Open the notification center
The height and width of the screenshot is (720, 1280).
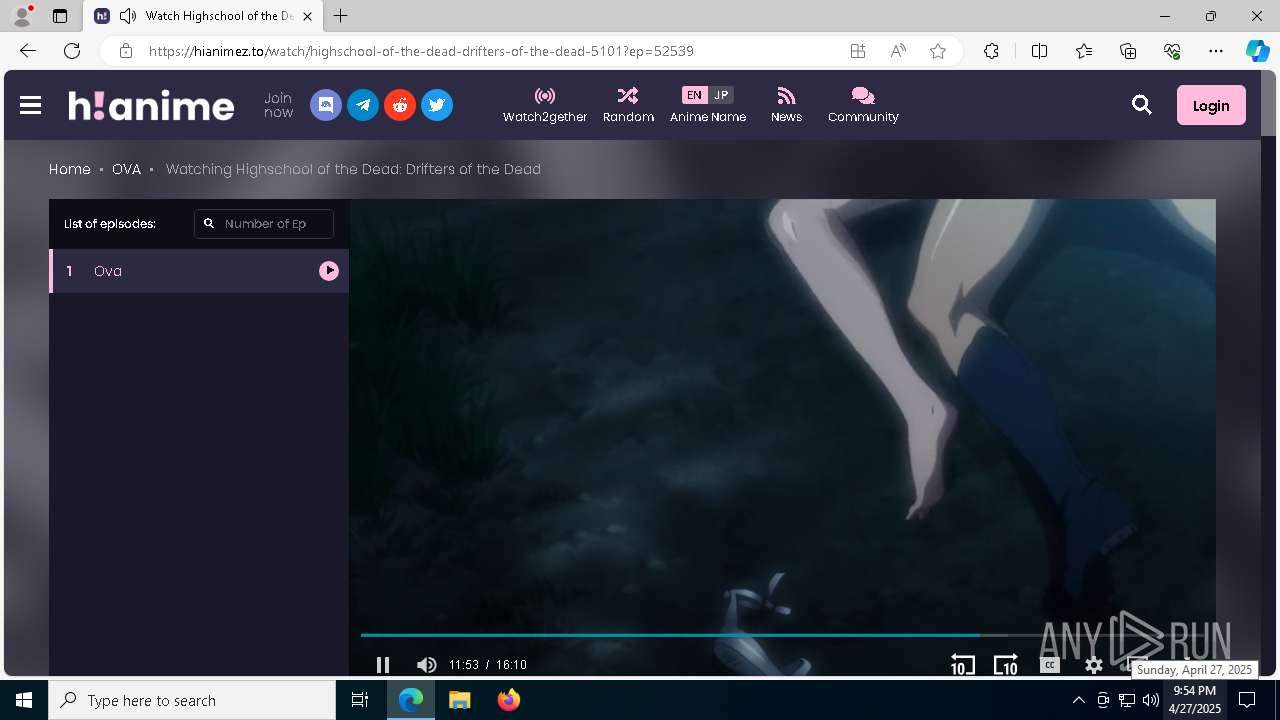[x=1247, y=700]
